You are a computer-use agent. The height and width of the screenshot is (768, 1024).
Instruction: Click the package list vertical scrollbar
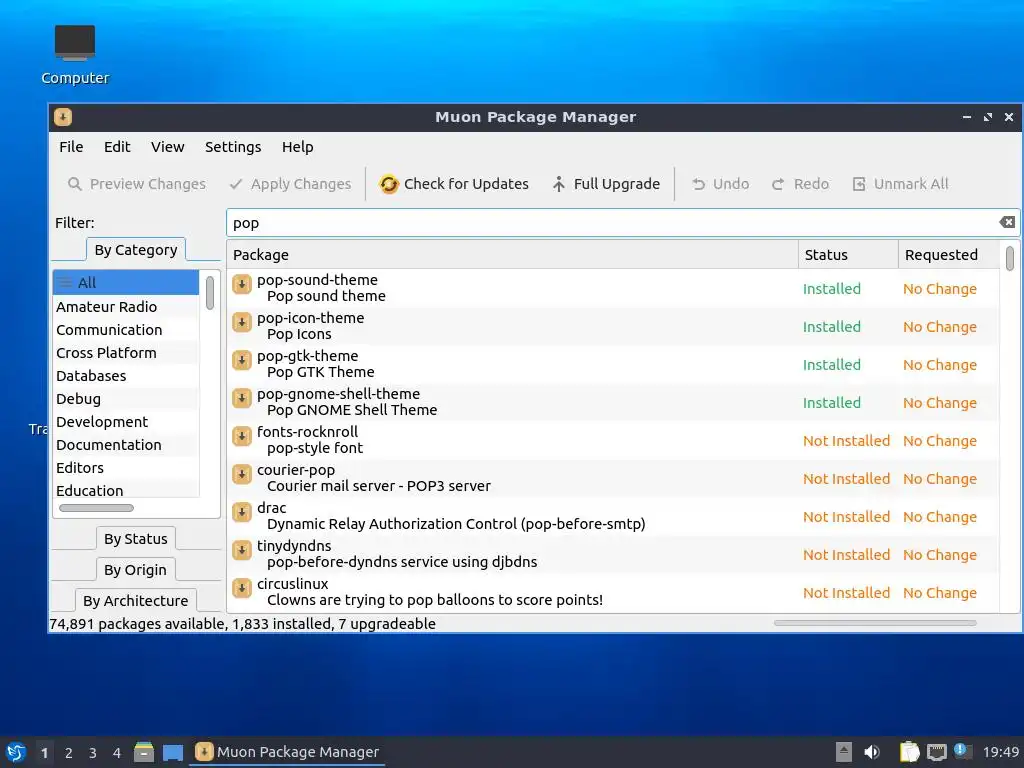[x=1010, y=258]
